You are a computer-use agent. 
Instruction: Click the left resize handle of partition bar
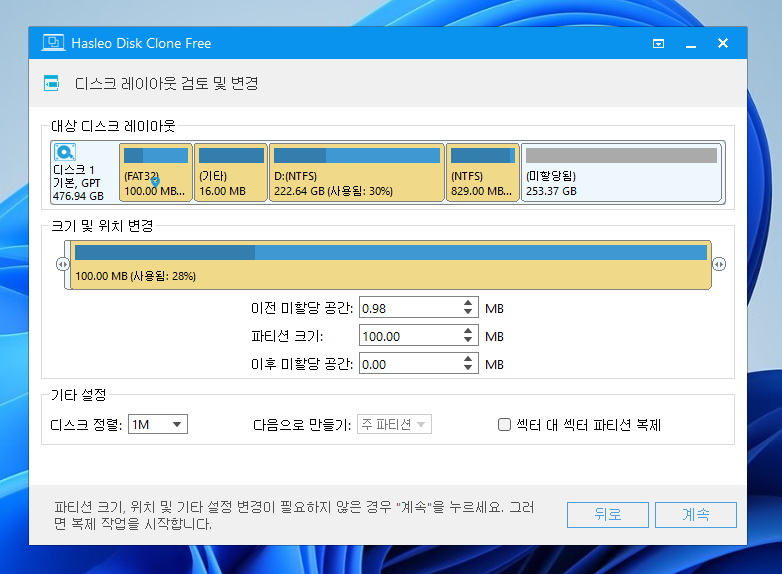coord(62,264)
